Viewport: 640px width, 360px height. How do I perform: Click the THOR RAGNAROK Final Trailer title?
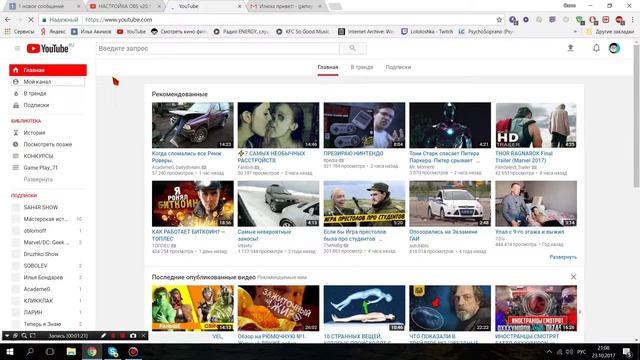coord(524,157)
